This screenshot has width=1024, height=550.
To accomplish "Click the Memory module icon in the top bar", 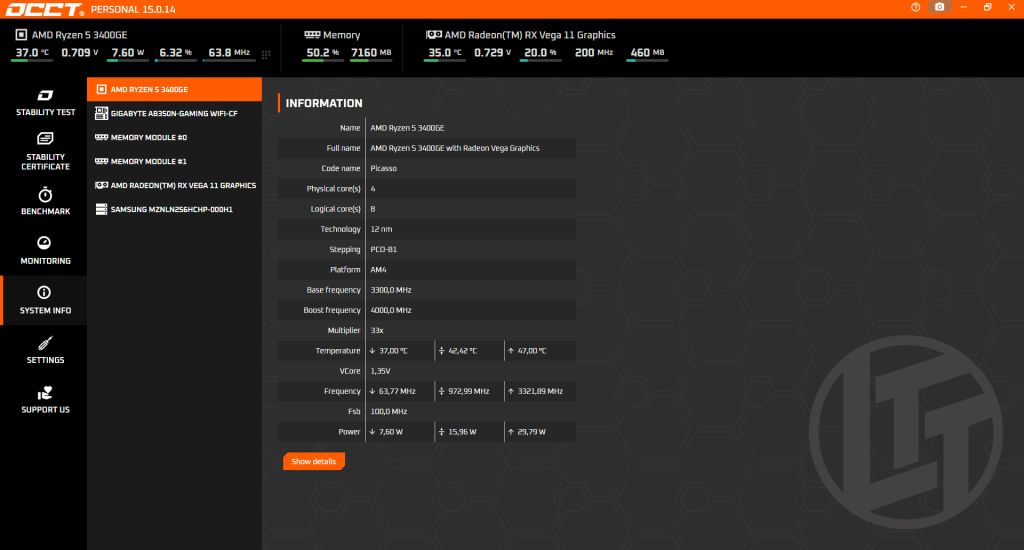I will pyautogui.click(x=312, y=35).
